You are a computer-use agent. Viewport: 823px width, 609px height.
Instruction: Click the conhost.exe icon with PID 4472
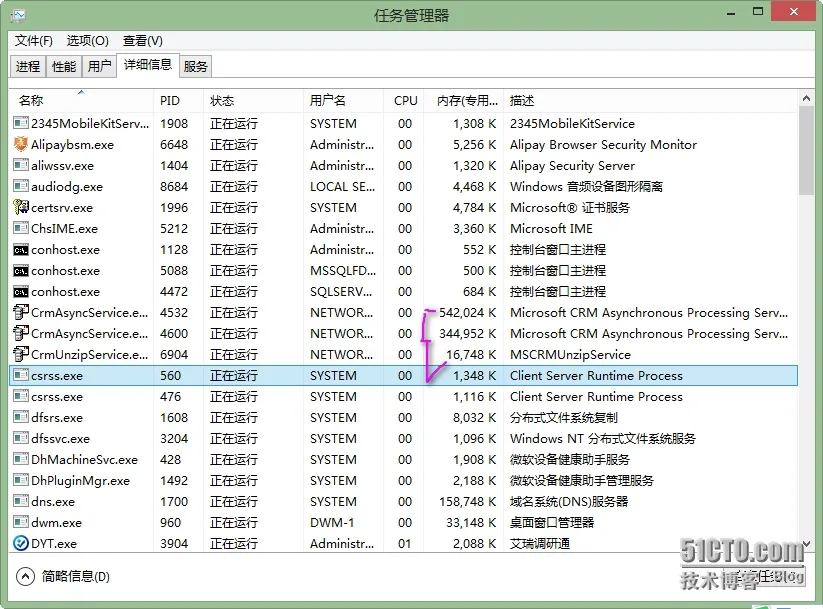21,292
